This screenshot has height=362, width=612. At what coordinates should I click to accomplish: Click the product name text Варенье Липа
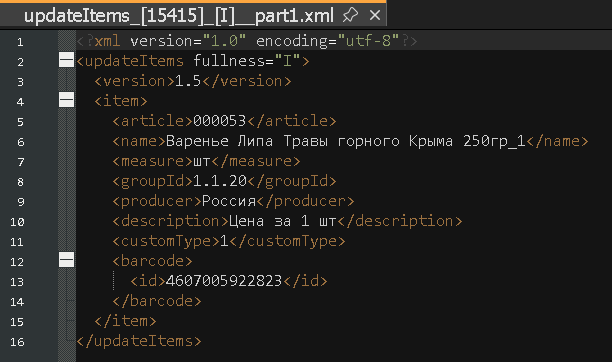pyautogui.click(x=219, y=141)
